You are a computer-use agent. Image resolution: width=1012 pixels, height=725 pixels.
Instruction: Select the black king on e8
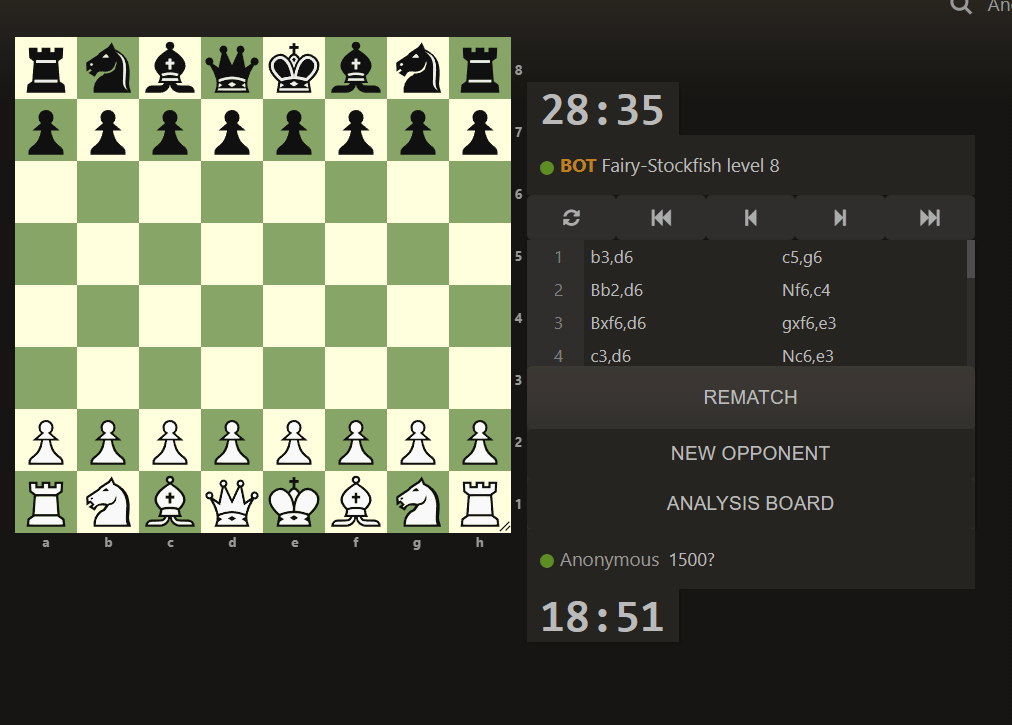[294, 68]
